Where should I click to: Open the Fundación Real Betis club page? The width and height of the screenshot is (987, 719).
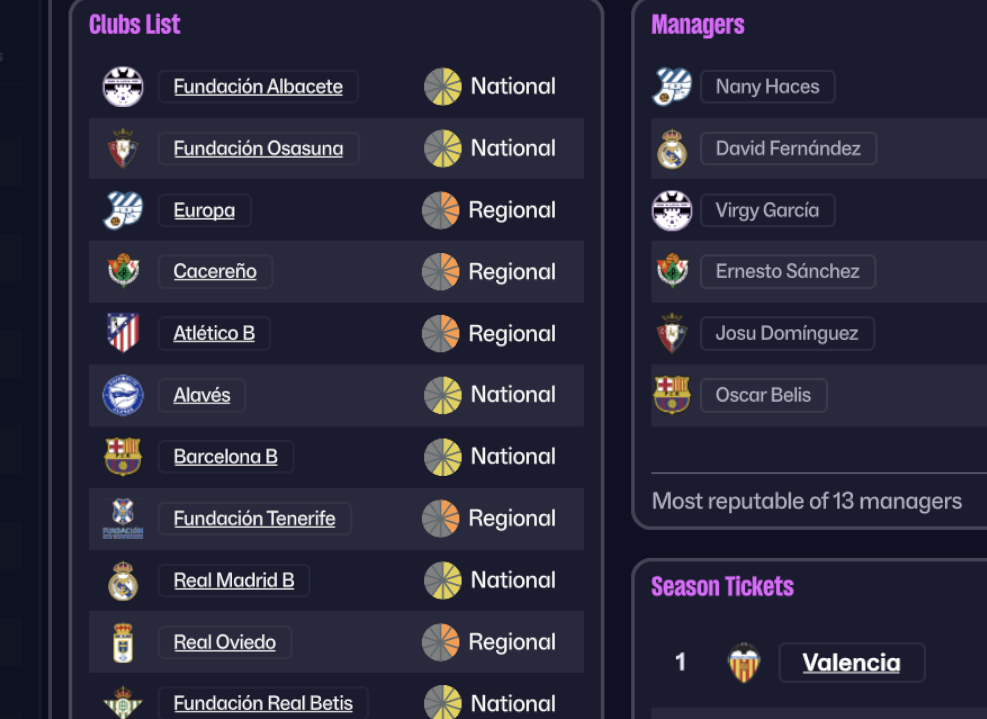(x=263, y=703)
